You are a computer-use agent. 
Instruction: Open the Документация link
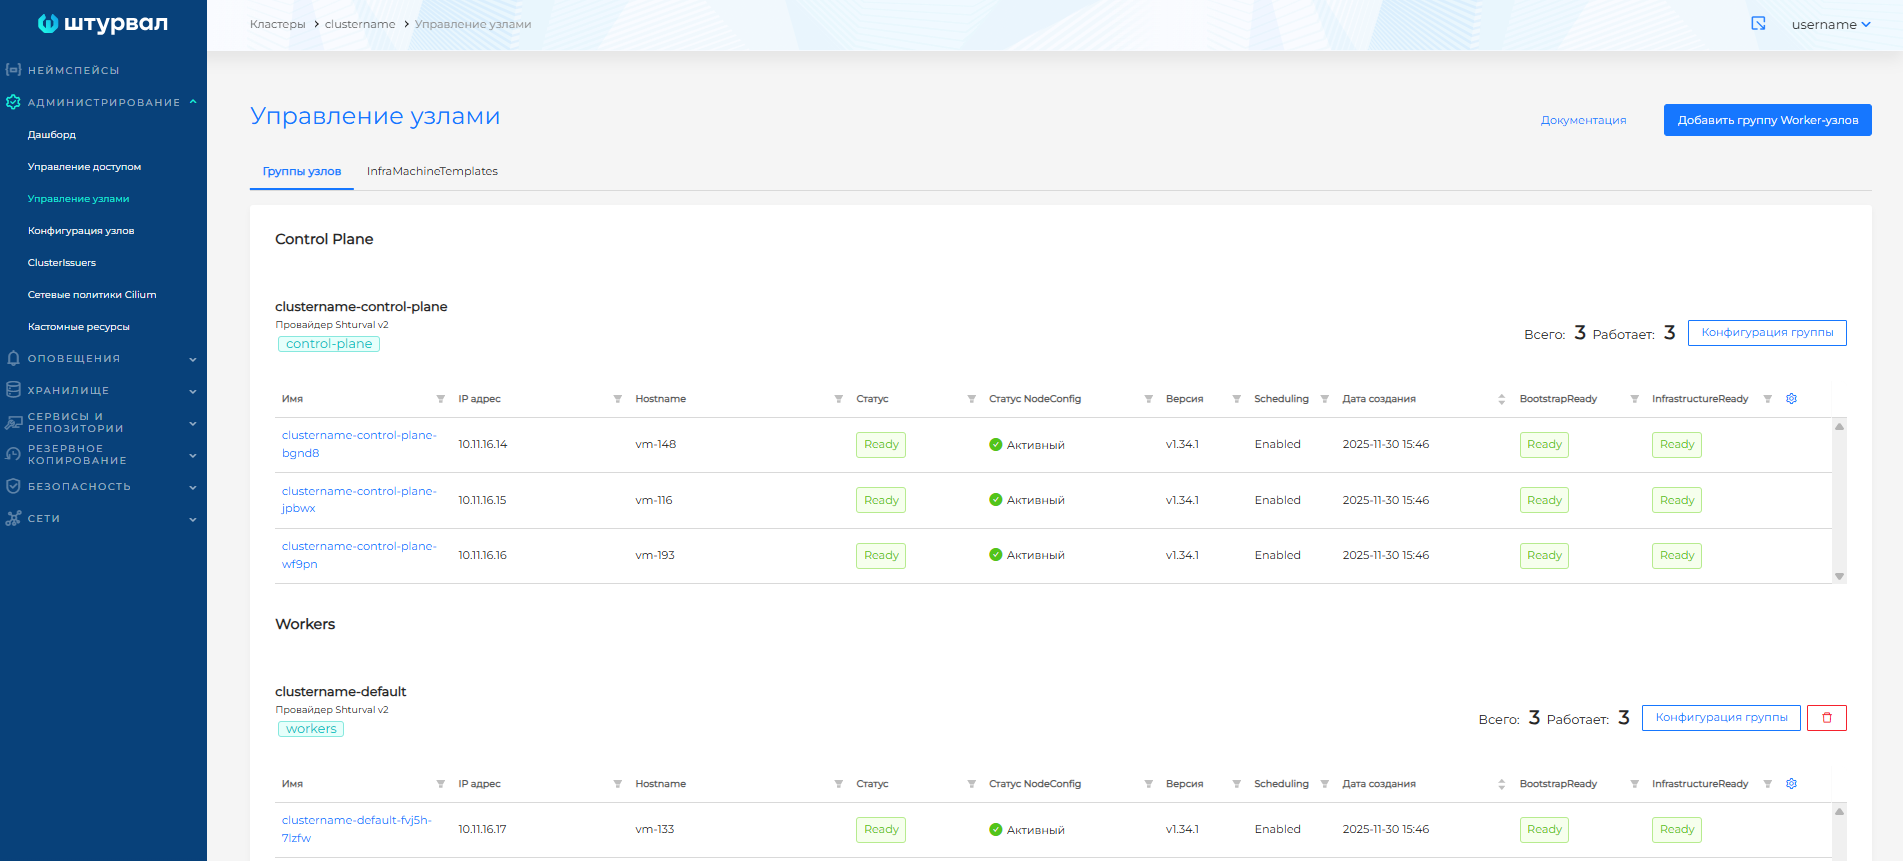tap(1583, 120)
